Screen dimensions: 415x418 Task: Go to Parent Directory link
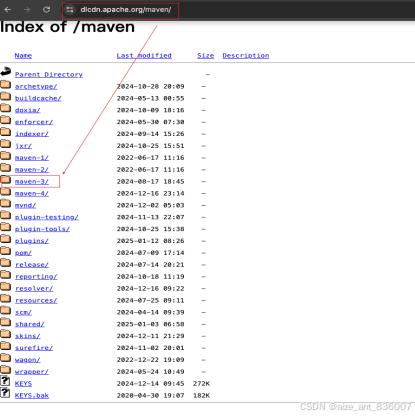pyautogui.click(x=49, y=75)
